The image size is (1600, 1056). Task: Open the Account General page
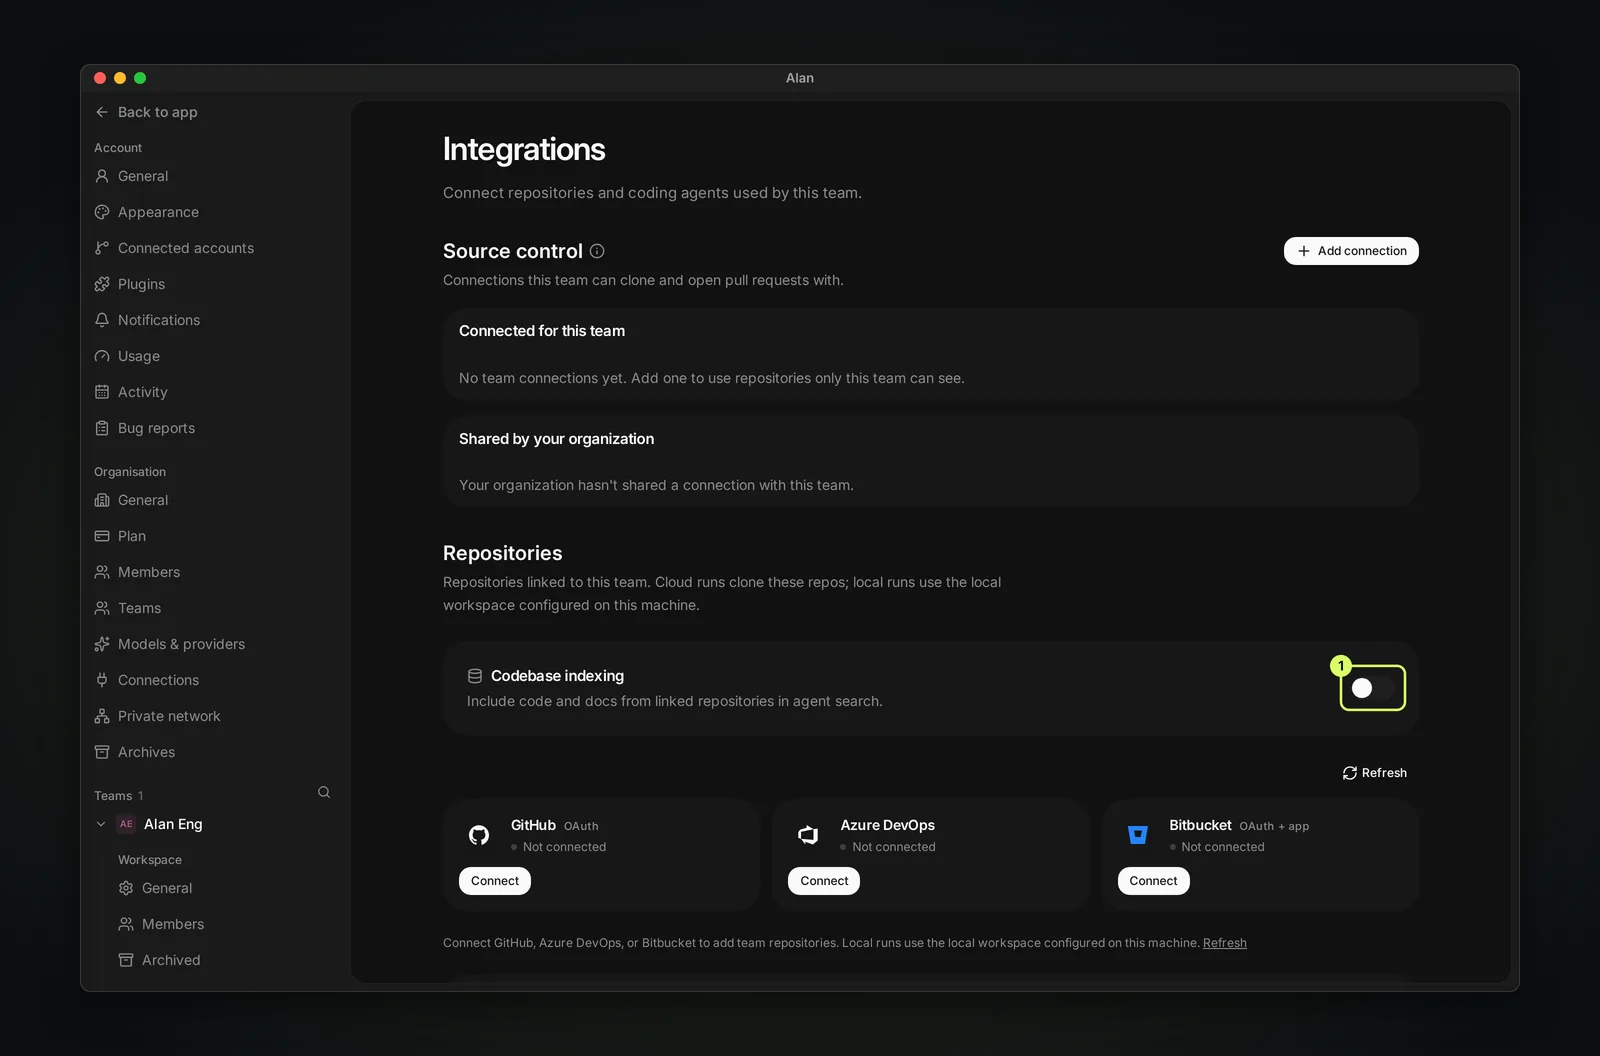143,176
